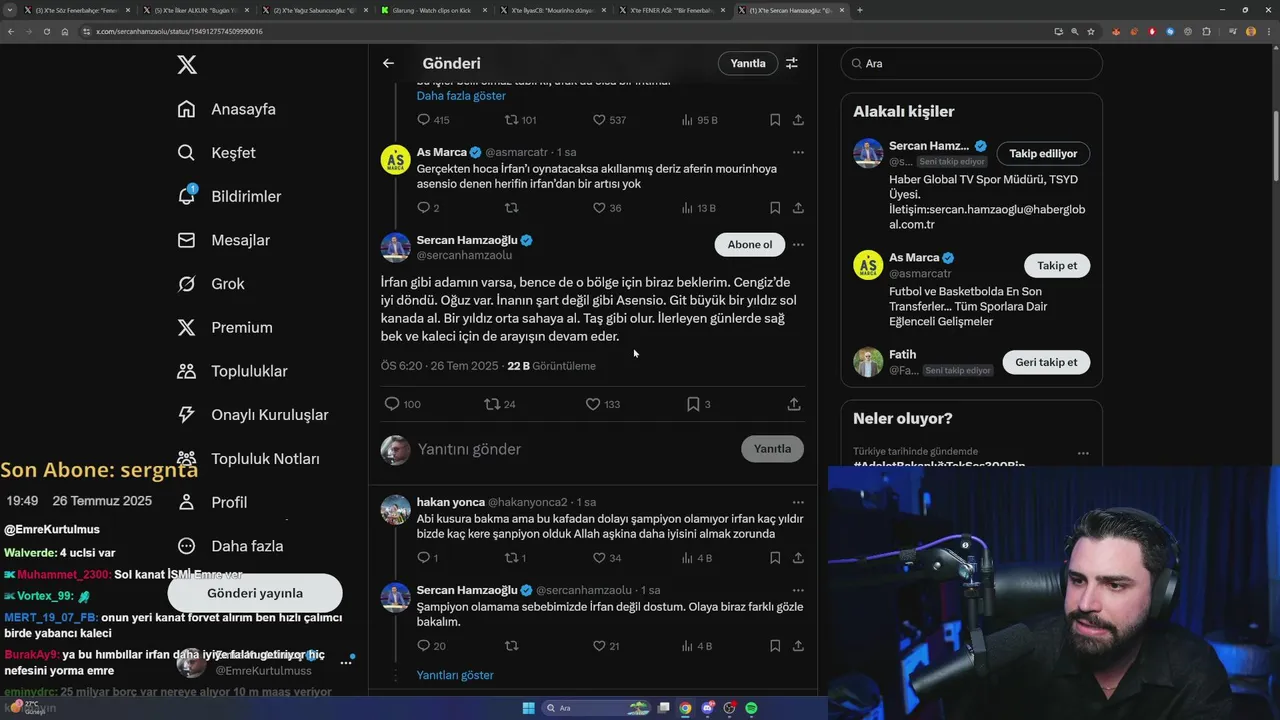Open Sercan Hamzaoğlu's main post avatar

tap(396, 248)
